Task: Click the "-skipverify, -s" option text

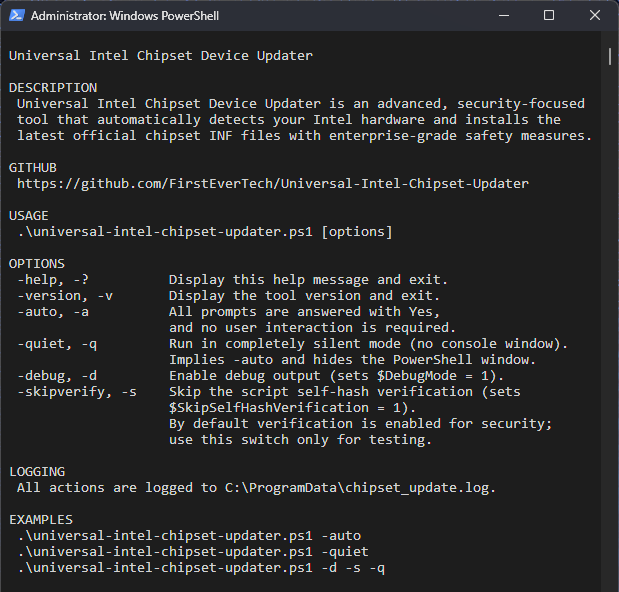Action: coord(76,392)
